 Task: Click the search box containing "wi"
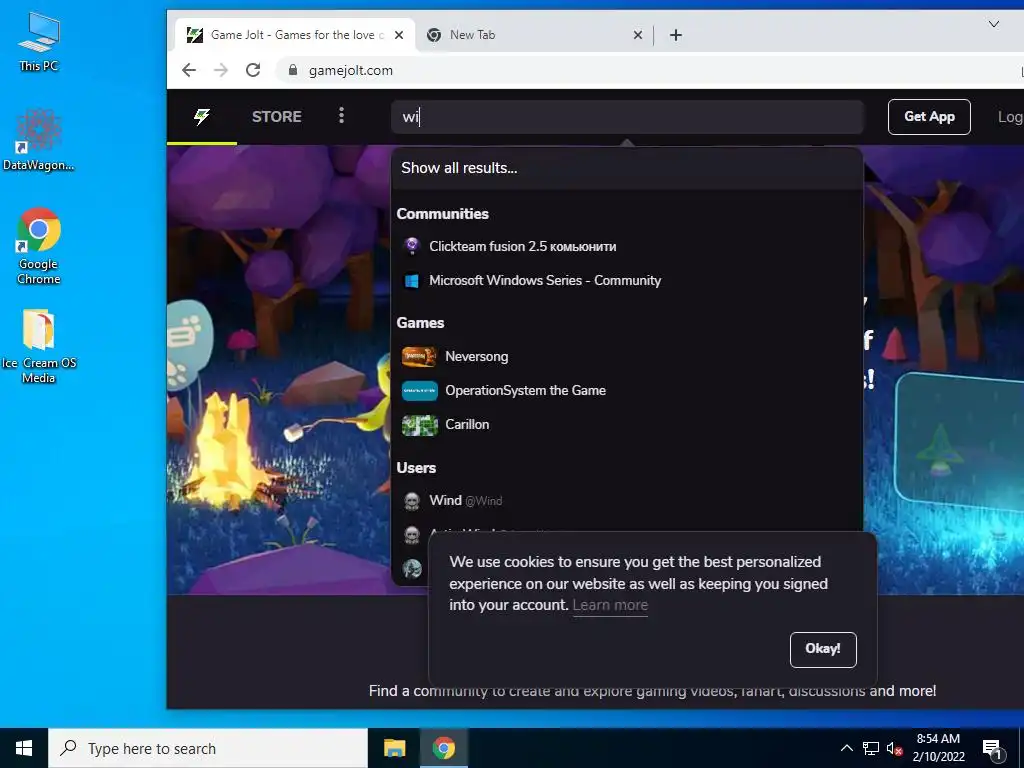click(627, 117)
